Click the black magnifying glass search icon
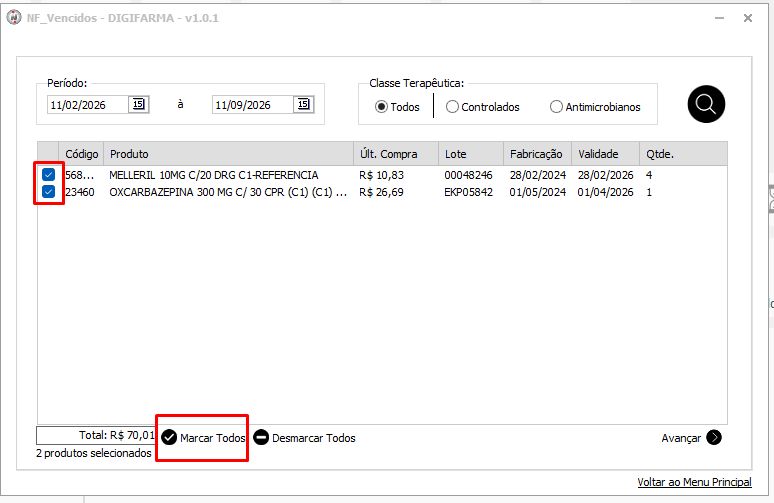 click(706, 104)
